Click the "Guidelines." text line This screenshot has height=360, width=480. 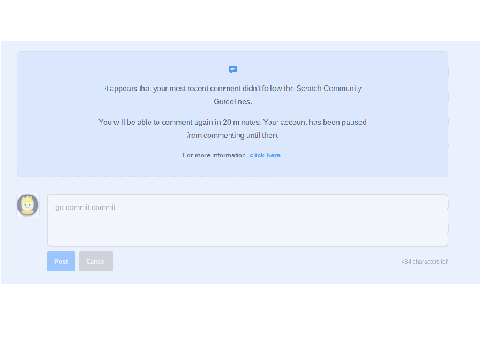233,101
